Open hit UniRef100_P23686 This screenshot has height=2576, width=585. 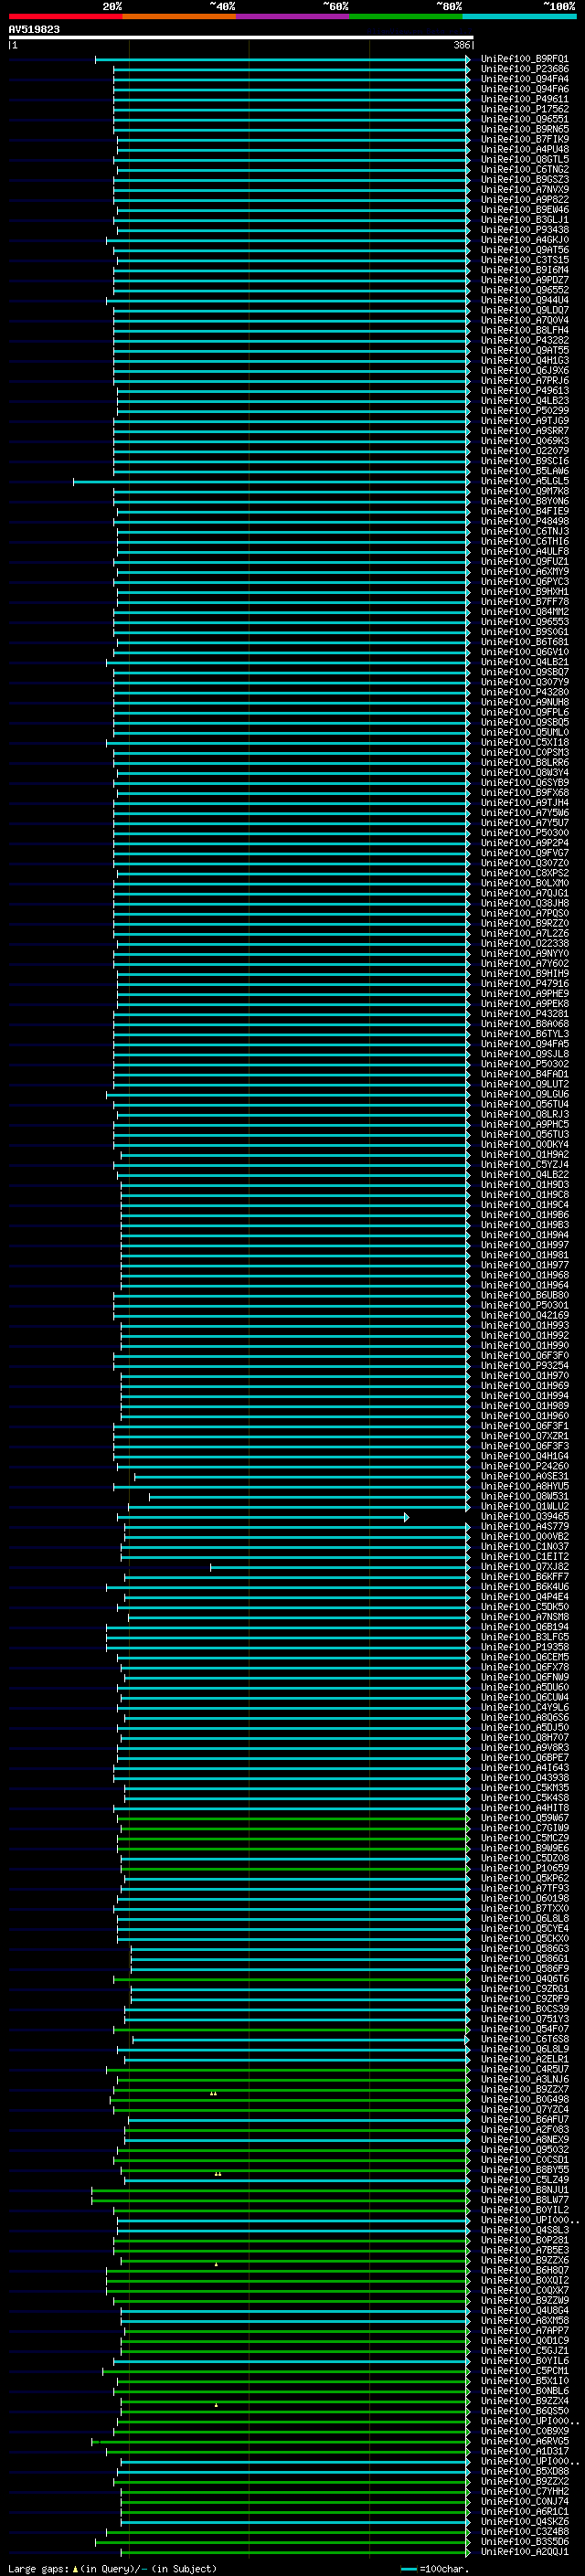525,69
